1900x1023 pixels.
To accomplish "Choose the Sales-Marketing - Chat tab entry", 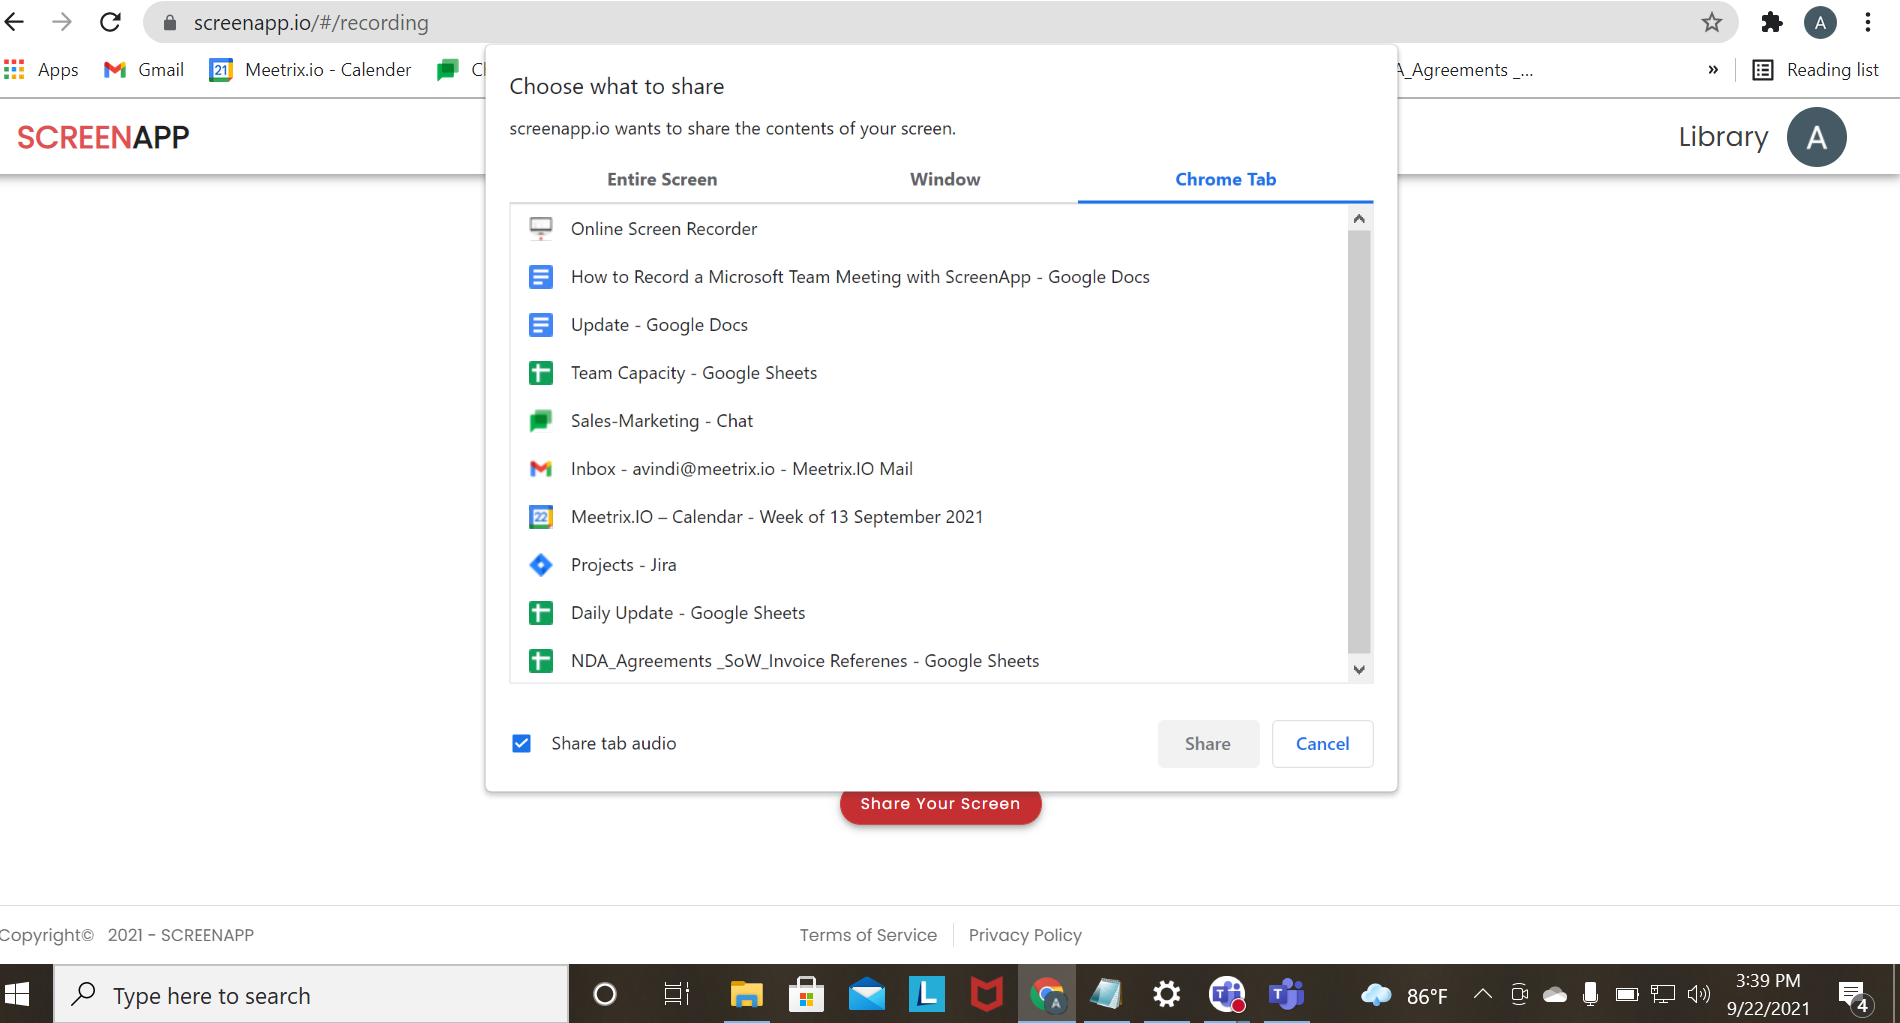I will 661,421.
